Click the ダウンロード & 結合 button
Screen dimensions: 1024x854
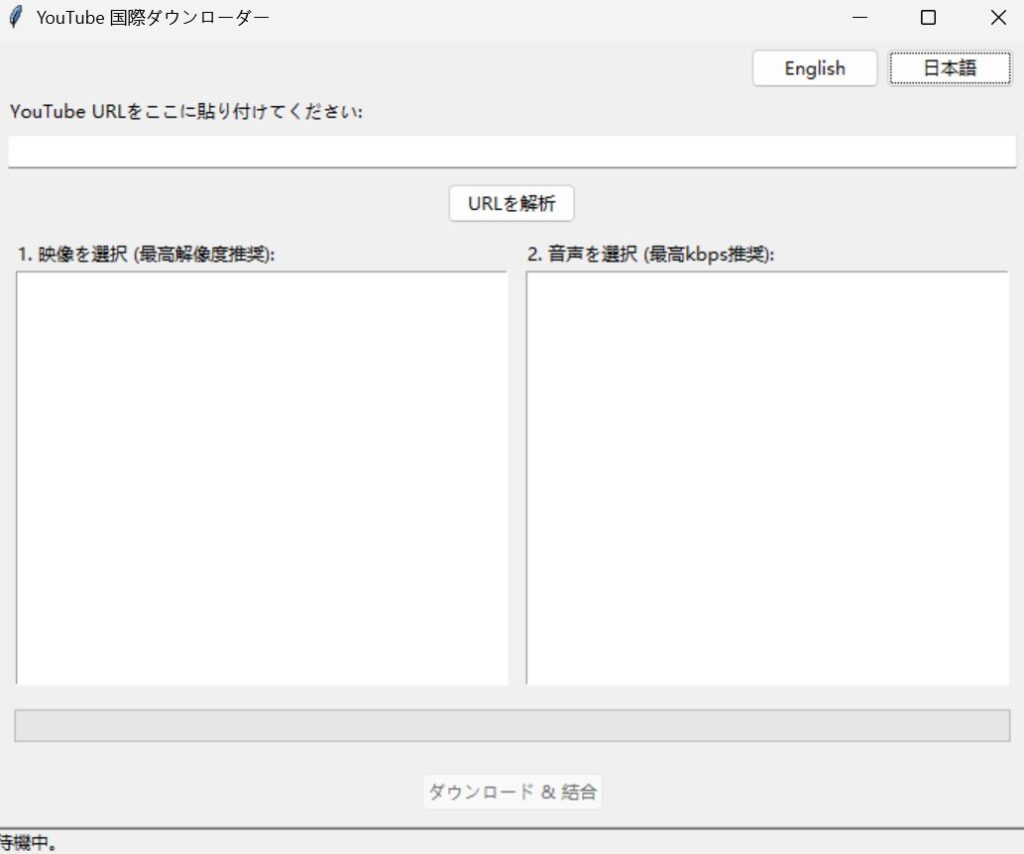pos(512,792)
